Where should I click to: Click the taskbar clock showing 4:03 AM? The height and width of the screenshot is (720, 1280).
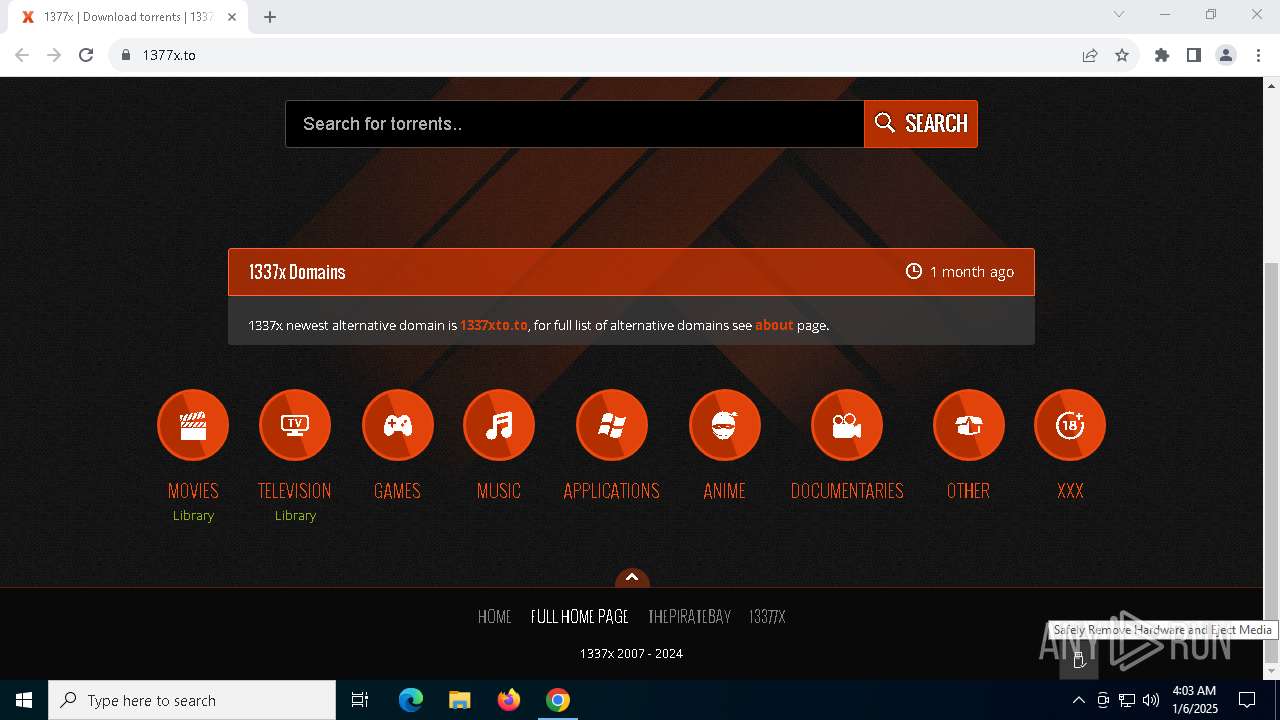[1194, 700]
